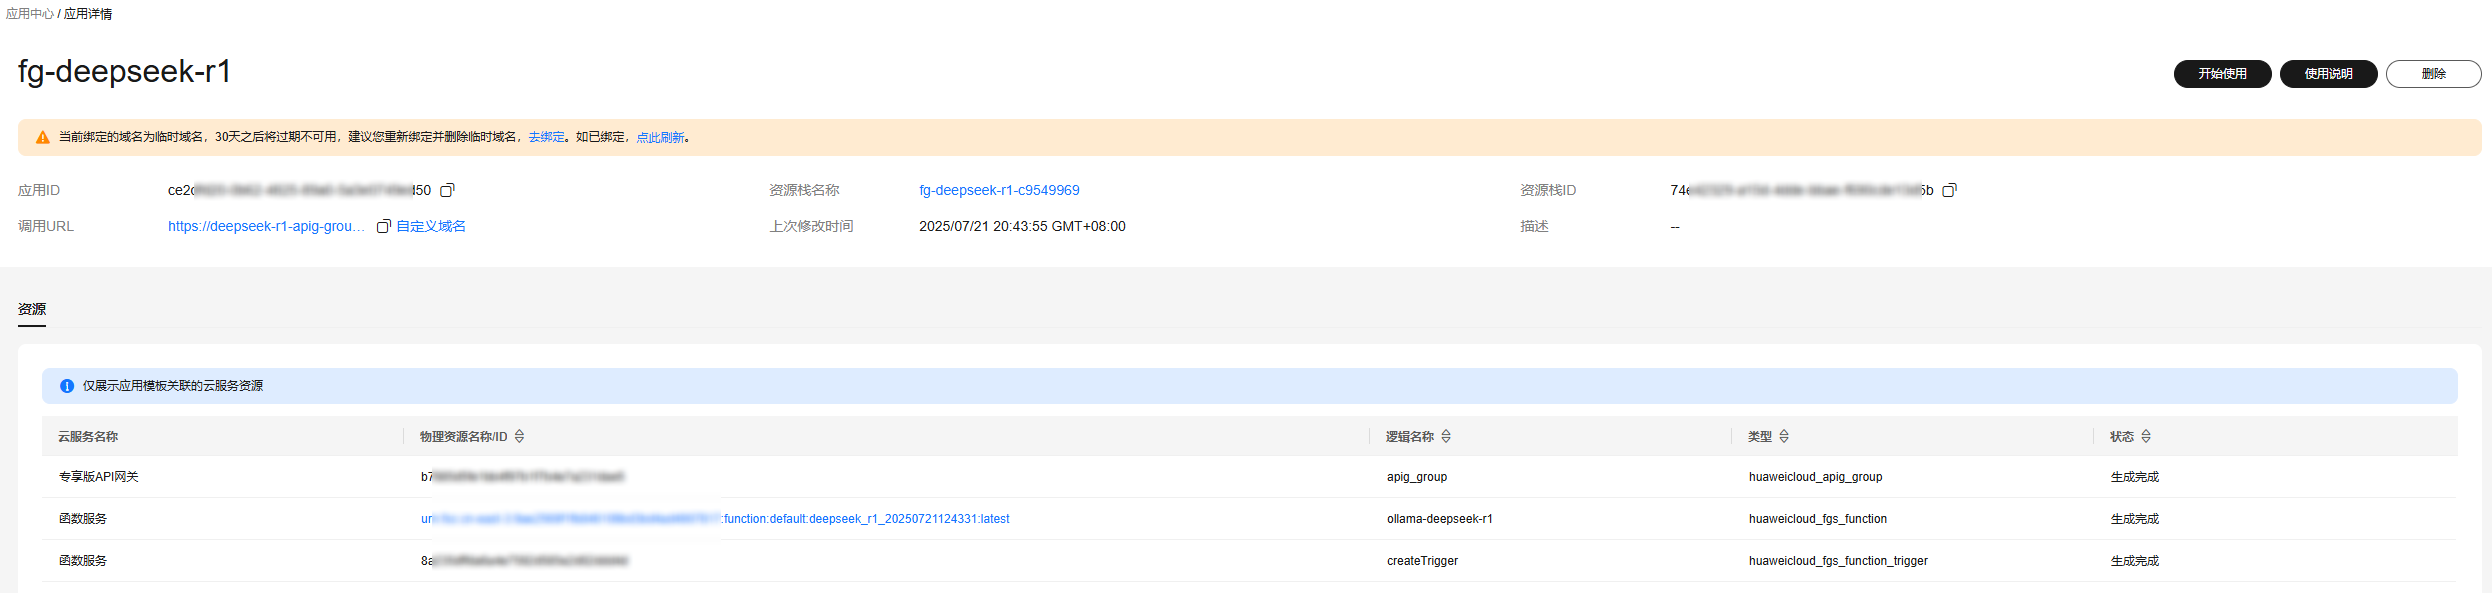Click the 删除 button
The height and width of the screenshot is (593, 2492).
[x=2433, y=74]
